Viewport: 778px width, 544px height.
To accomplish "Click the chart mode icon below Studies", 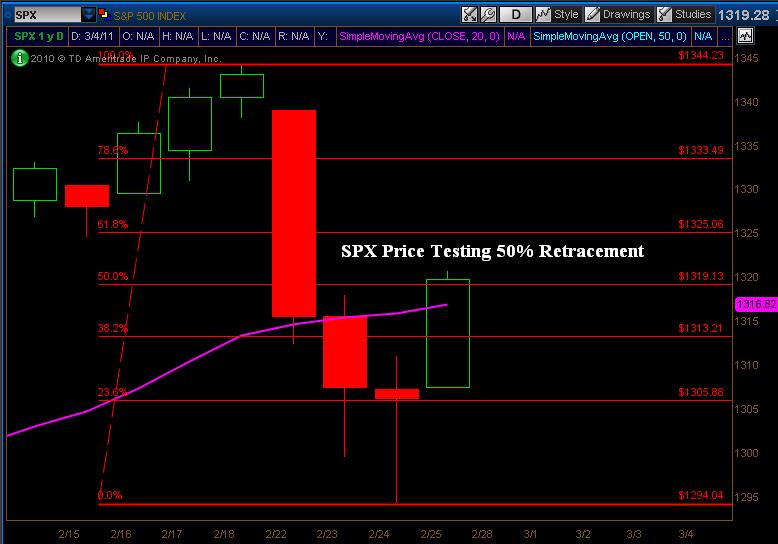I will [x=745, y=36].
